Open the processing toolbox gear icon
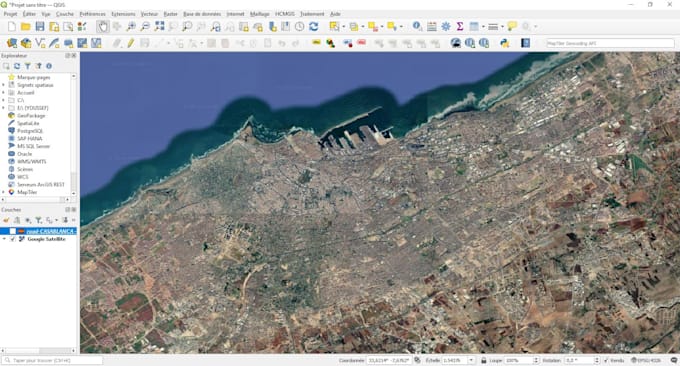This screenshot has height=366, width=680. point(445,27)
